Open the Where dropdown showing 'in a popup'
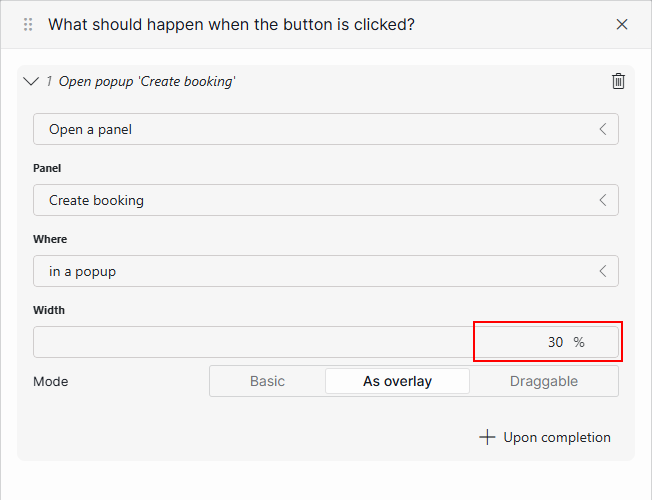The width and height of the screenshot is (652, 500). tap(326, 271)
